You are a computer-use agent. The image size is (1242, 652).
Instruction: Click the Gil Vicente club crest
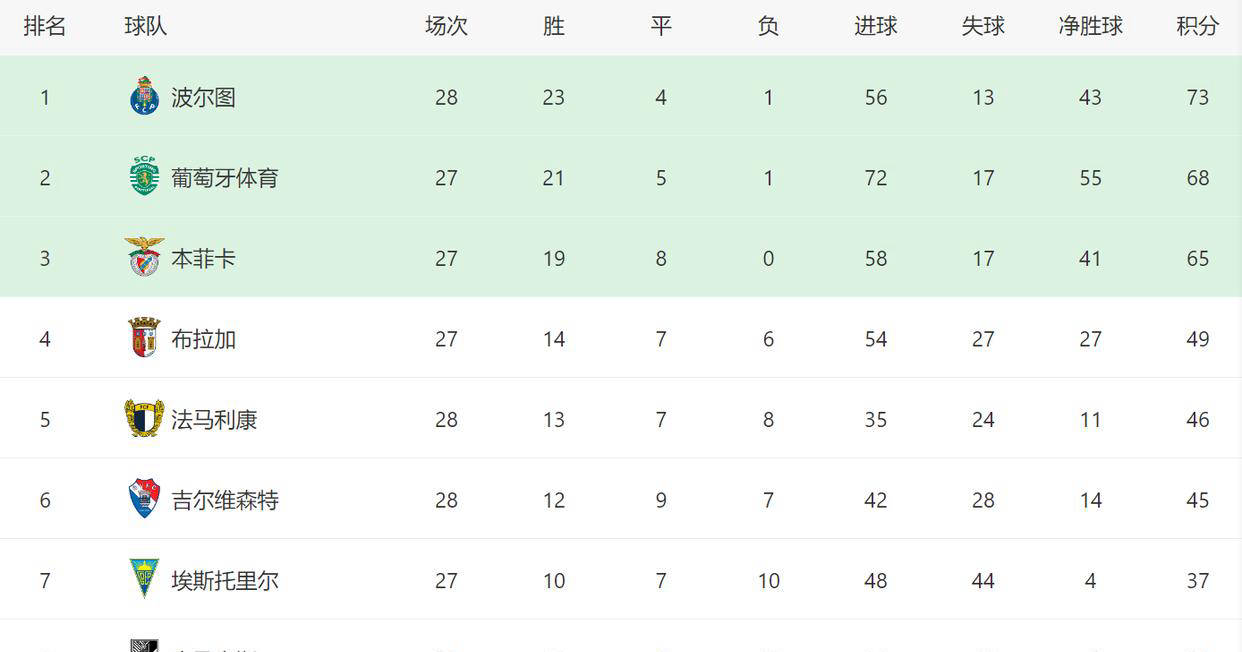click(x=145, y=499)
